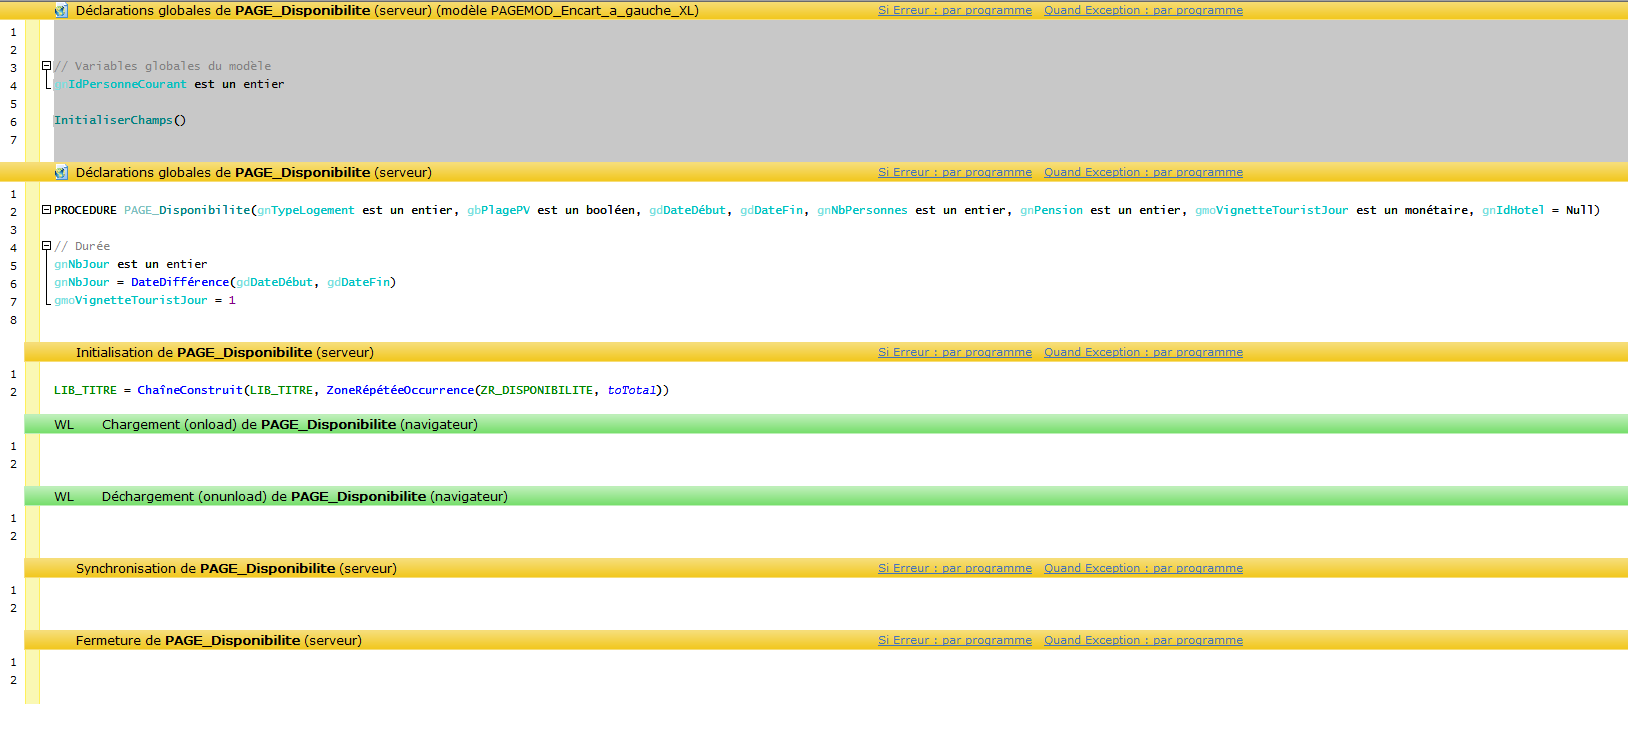Click the ZoneRépétéeOccurrence function name

[400, 390]
